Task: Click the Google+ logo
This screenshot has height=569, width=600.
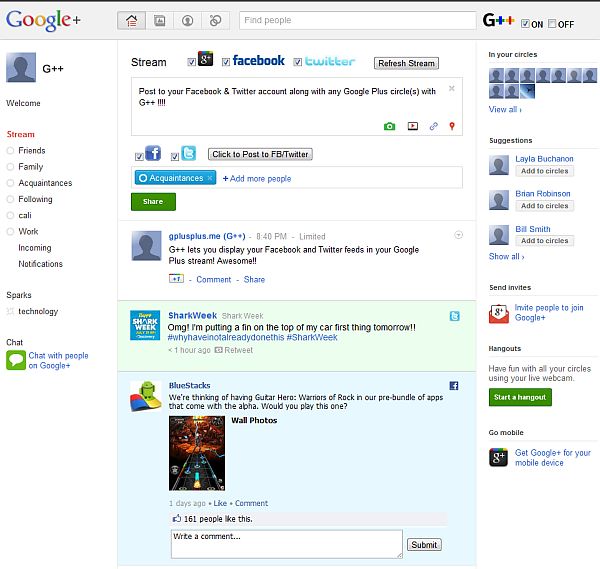Action: click(x=43, y=20)
